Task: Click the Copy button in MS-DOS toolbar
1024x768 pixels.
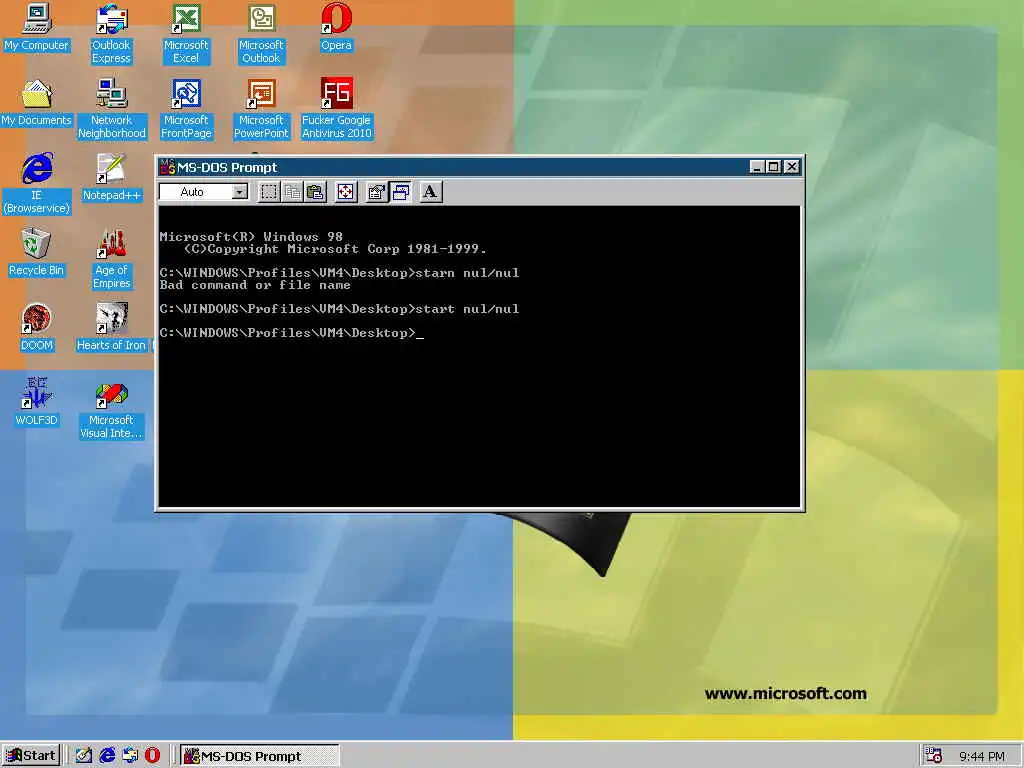Action: [x=292, y=192]
